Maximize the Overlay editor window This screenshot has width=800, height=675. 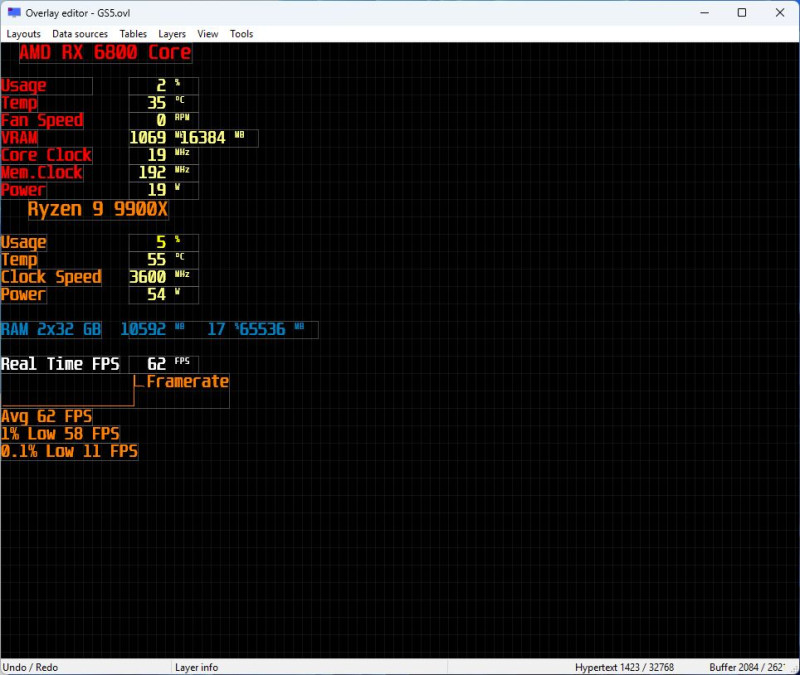tap(742, 13)
